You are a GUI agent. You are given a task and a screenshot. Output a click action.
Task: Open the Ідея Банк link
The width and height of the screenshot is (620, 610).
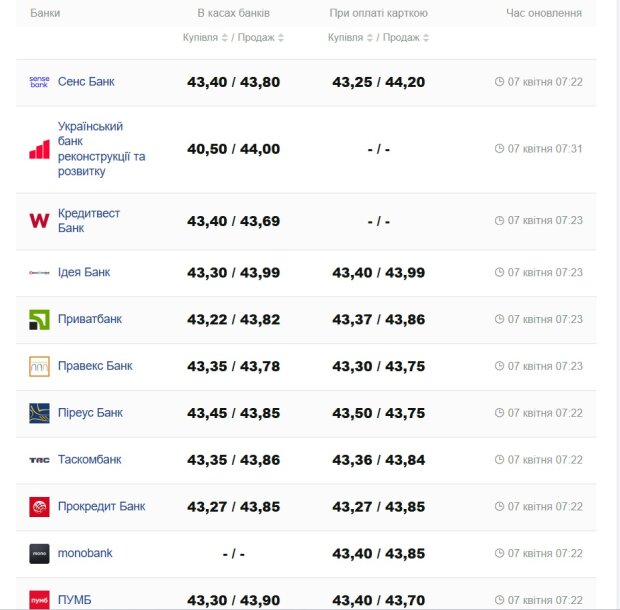tap(84, 272)
